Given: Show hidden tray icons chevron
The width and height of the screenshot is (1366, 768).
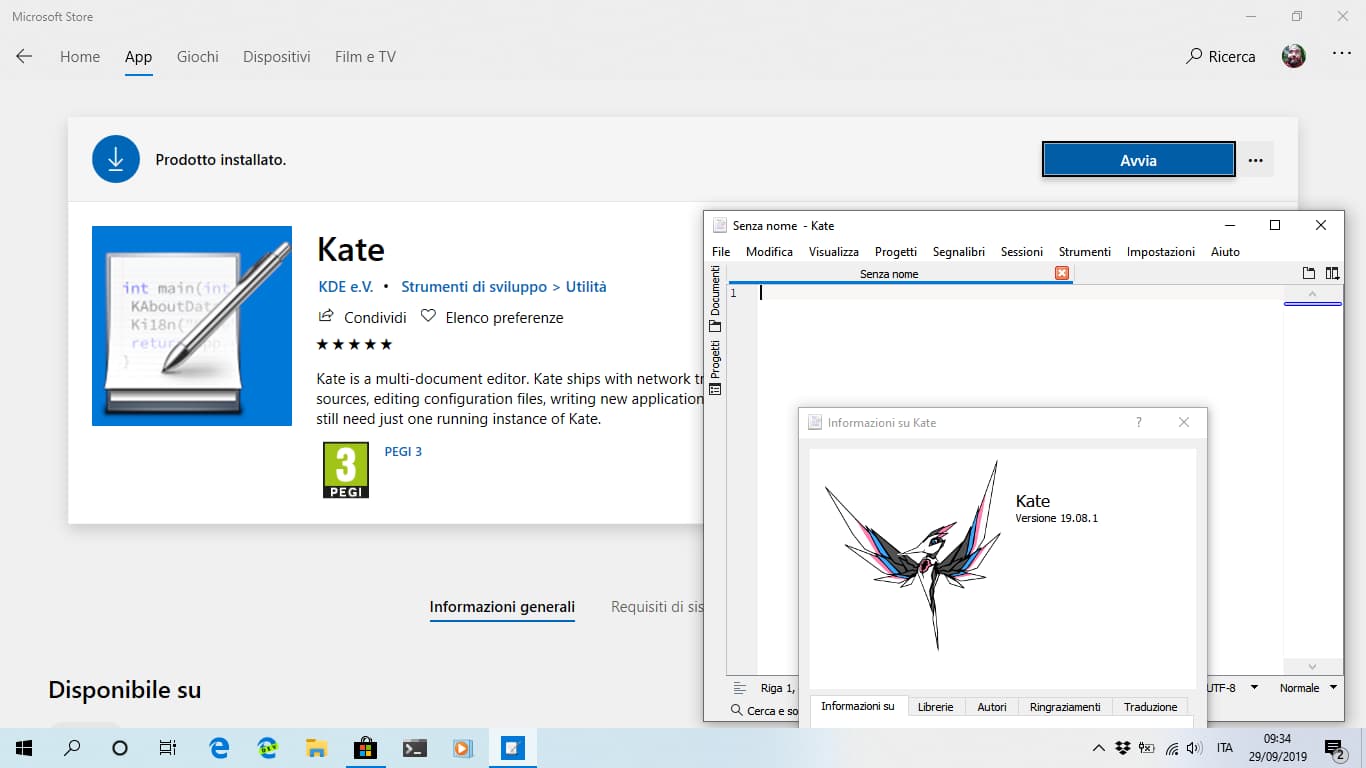Looking at the screenshot, I should [x=1099, y=748].
